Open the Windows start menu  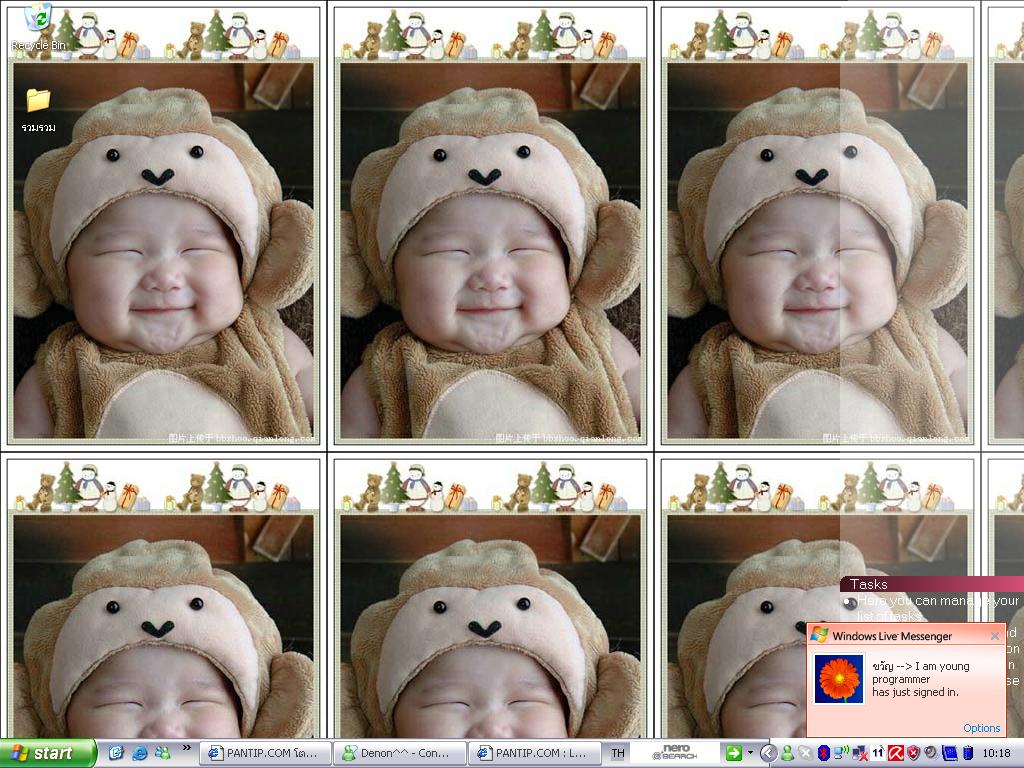point(47,753)
